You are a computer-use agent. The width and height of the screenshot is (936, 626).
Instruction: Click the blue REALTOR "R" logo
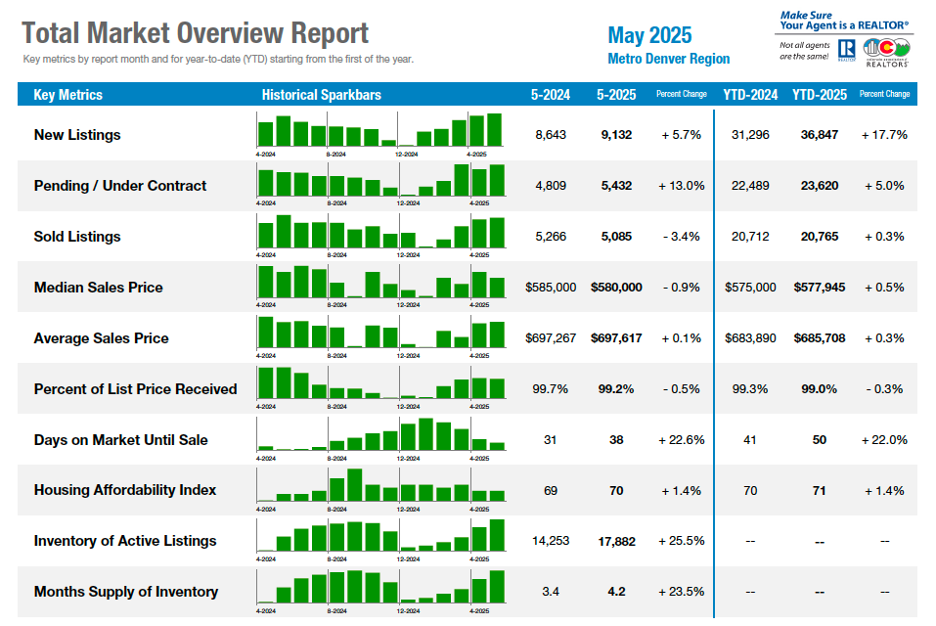pyautogui.click(x=847, y=50)
